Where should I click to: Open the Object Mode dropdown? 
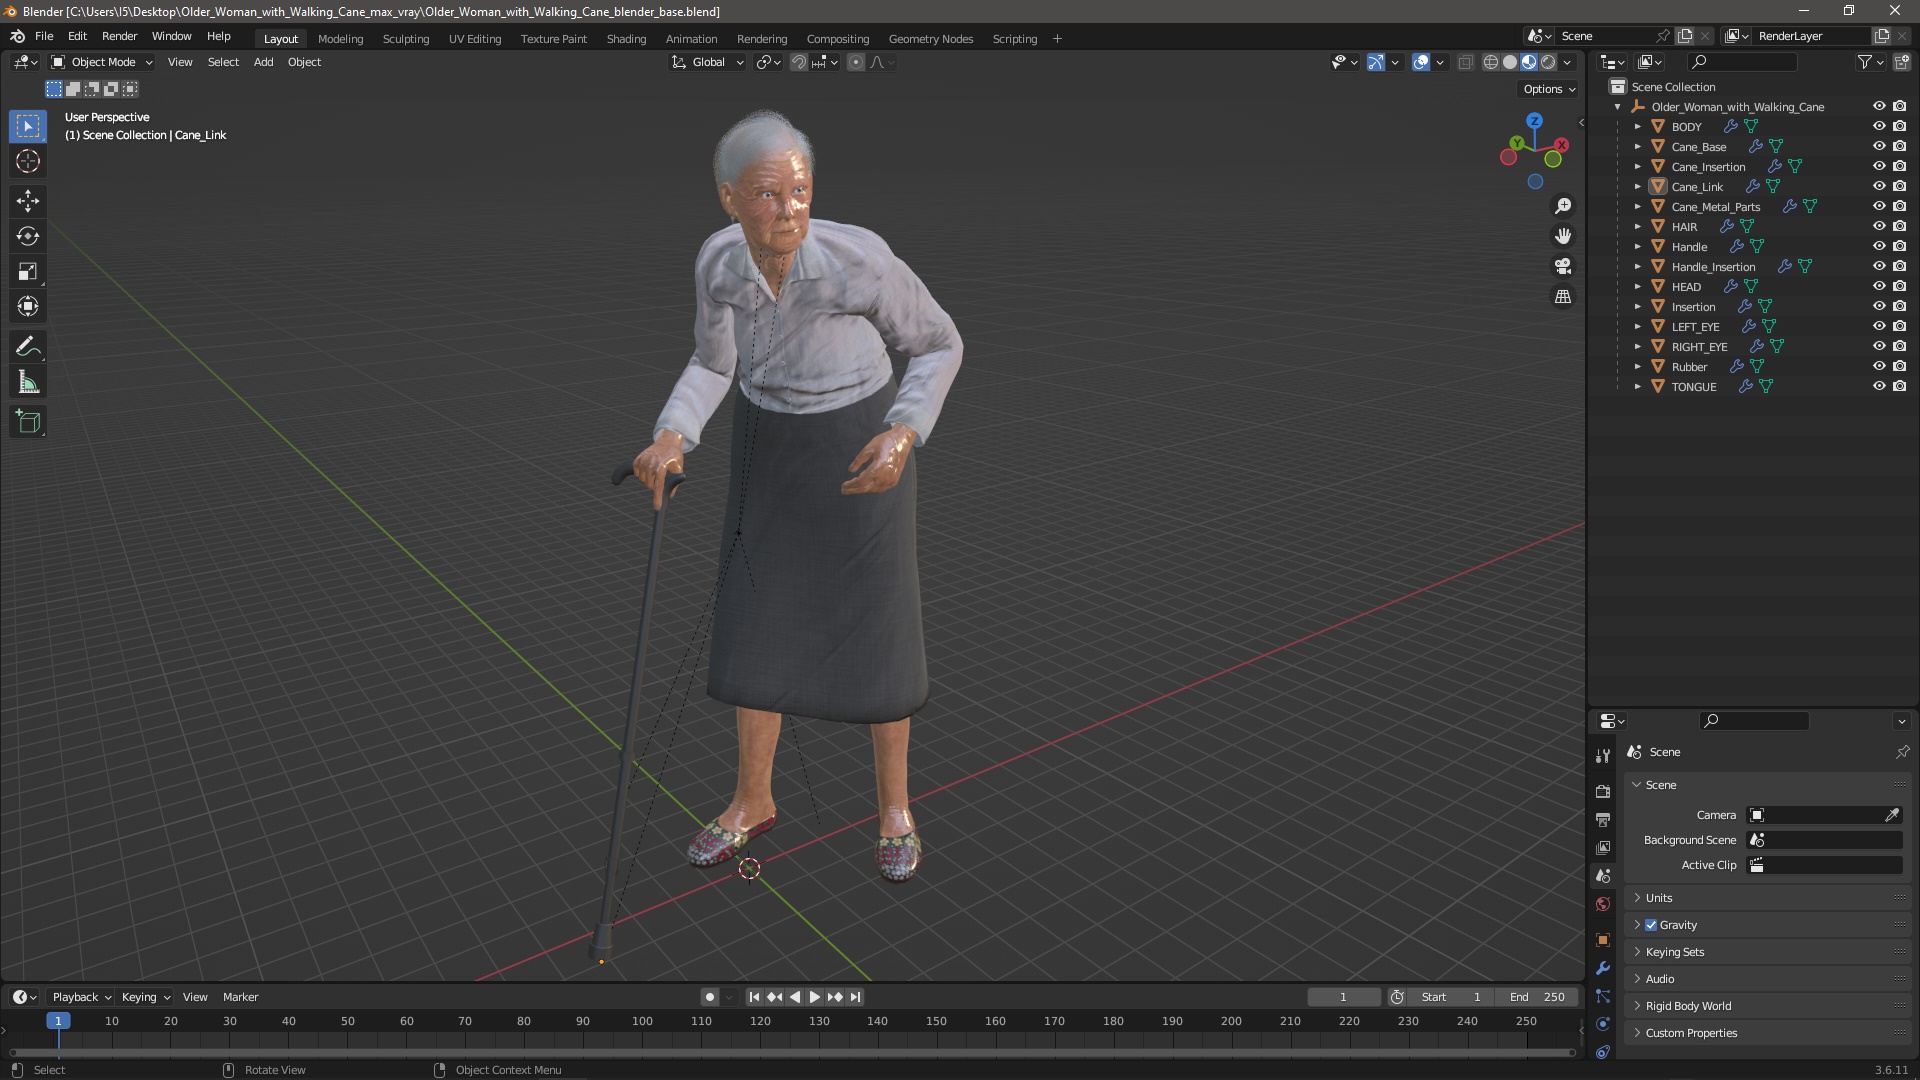click(102, 62)
